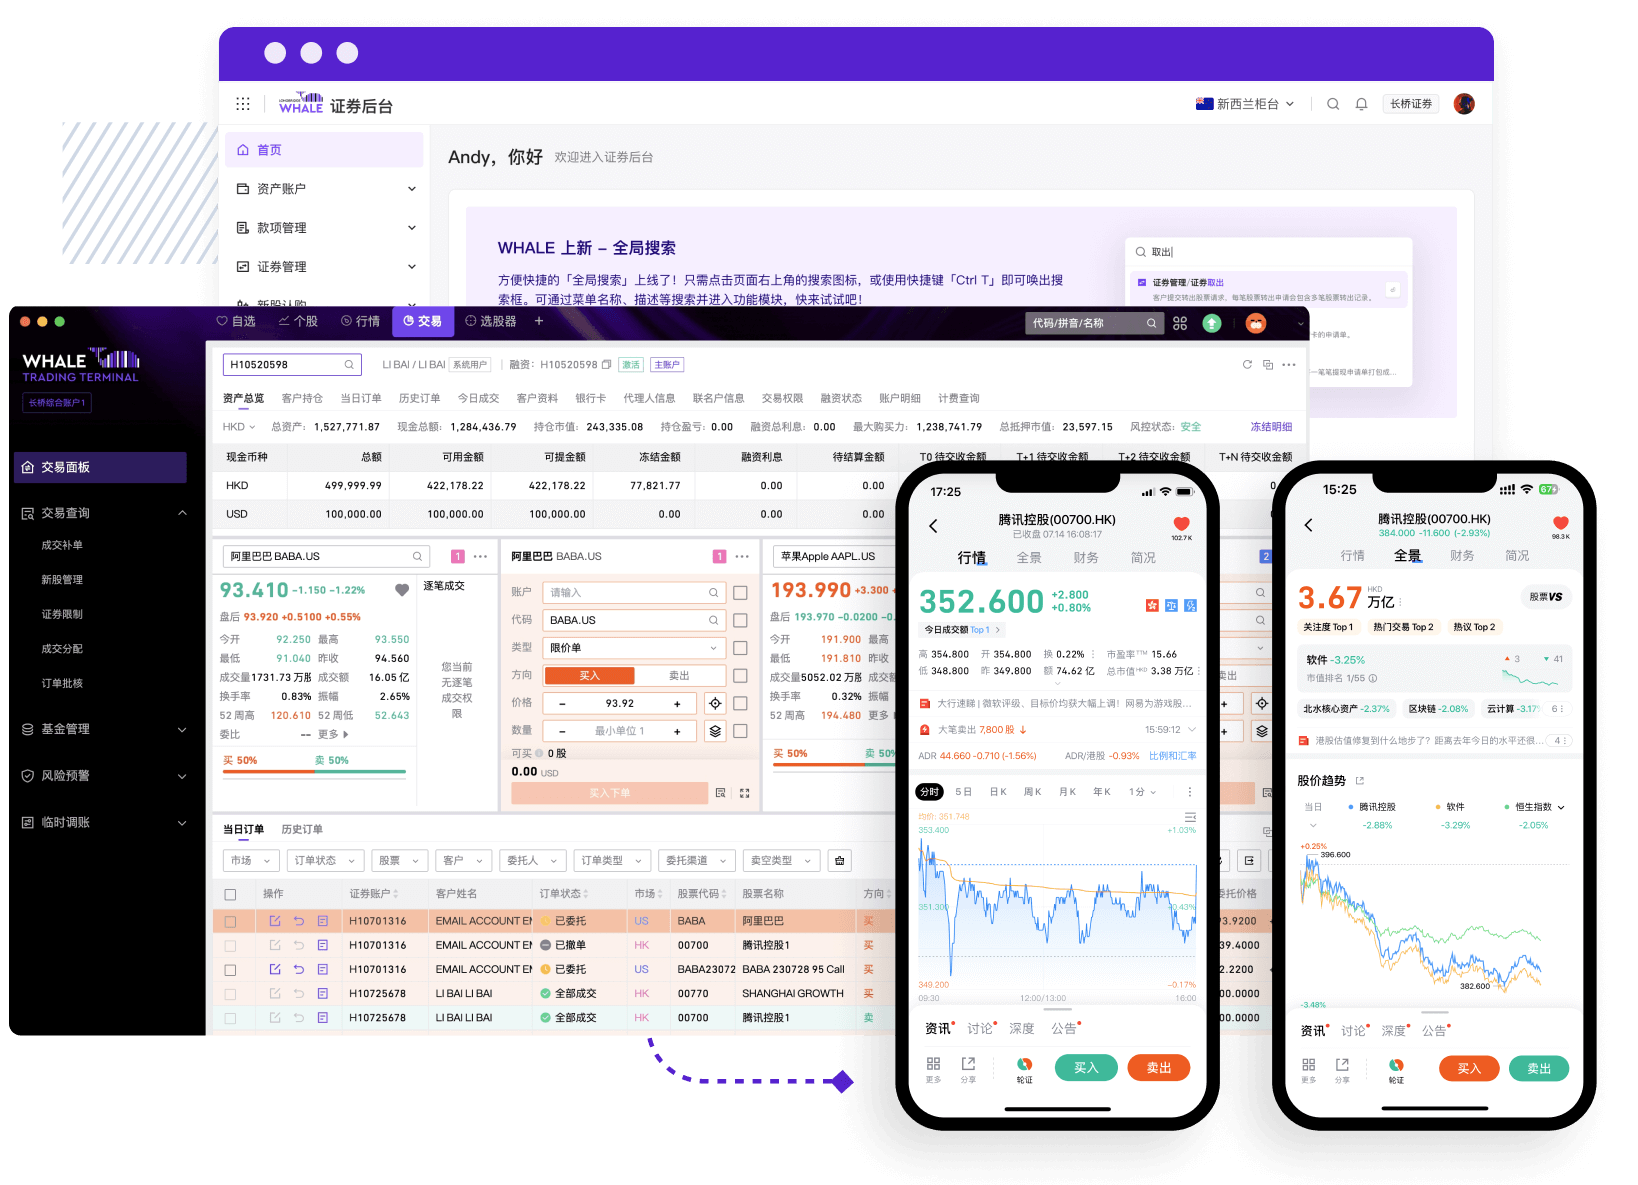This screenshot has width=1638, height=1185.
Task: Click the briefcase icon next to order filters
Action: (x=840, y=860)
